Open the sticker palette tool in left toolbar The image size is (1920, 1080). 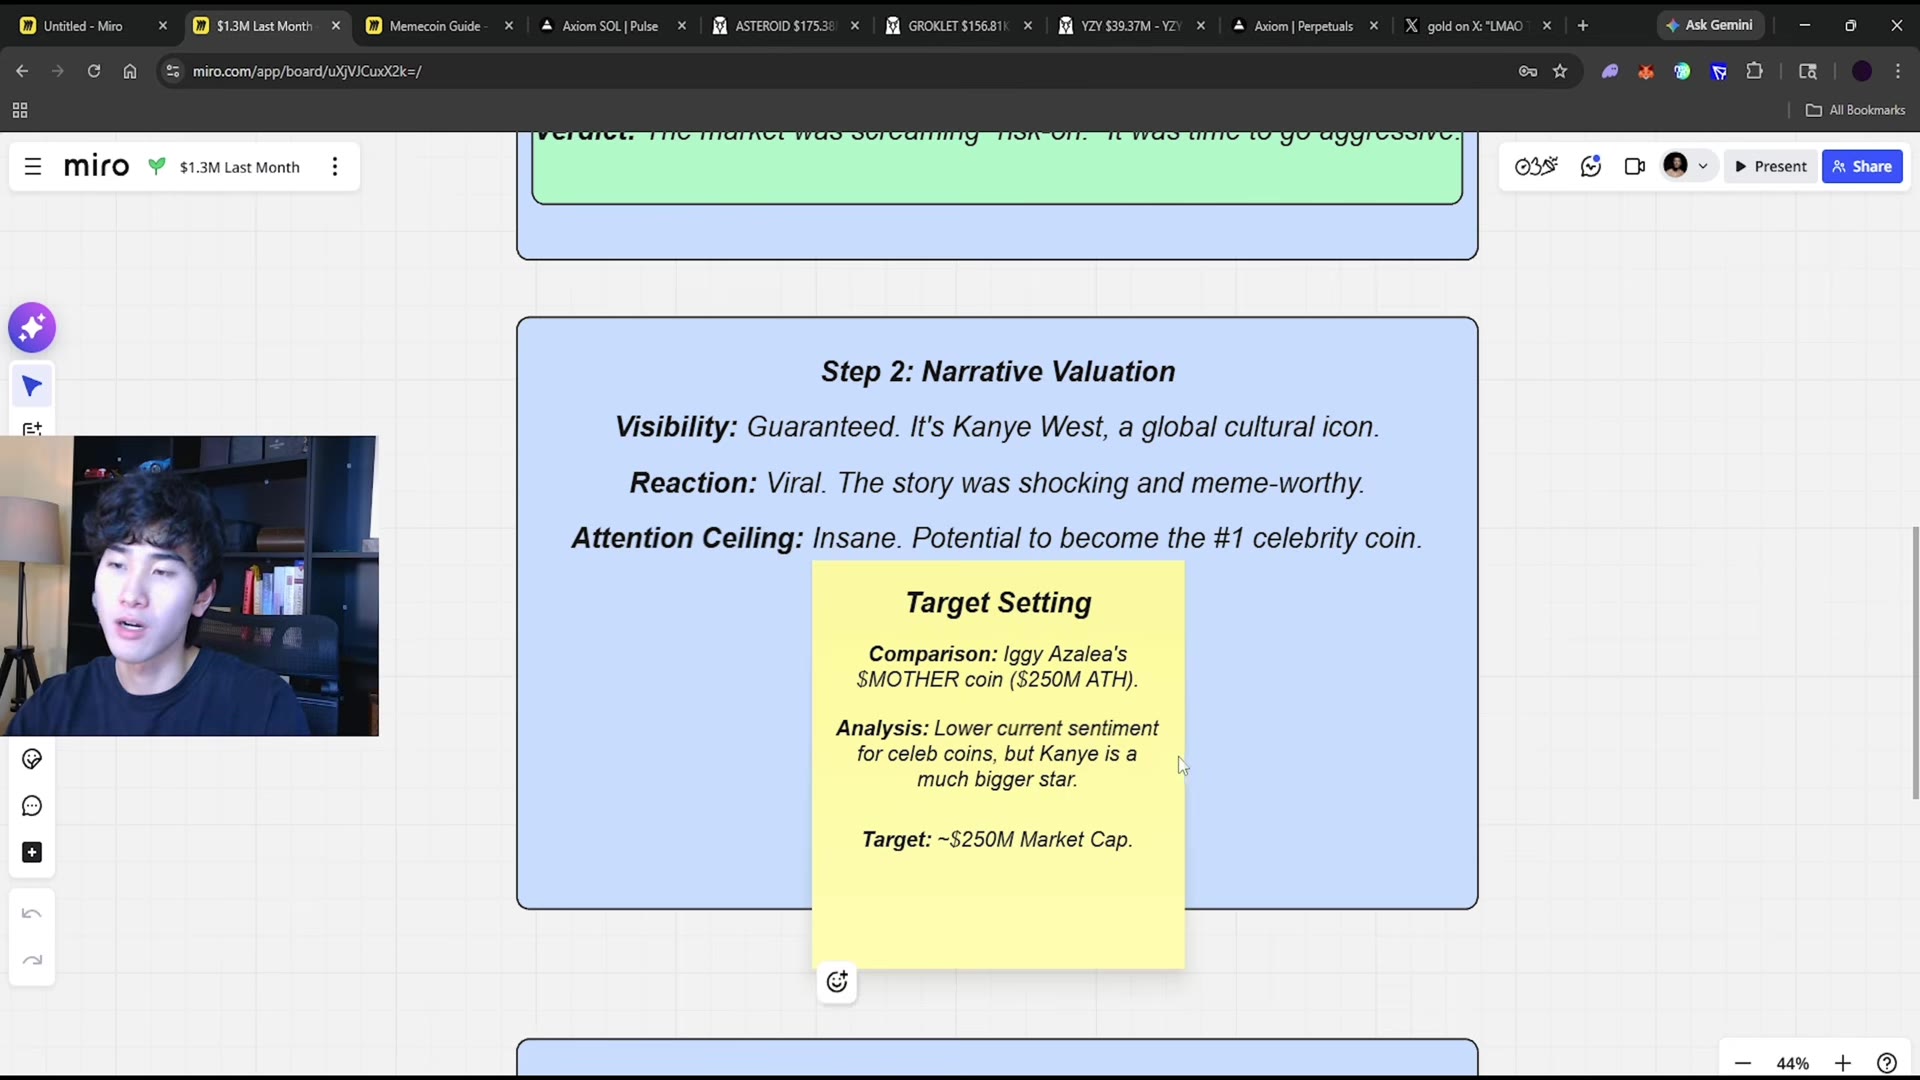(x=32, y=759)
